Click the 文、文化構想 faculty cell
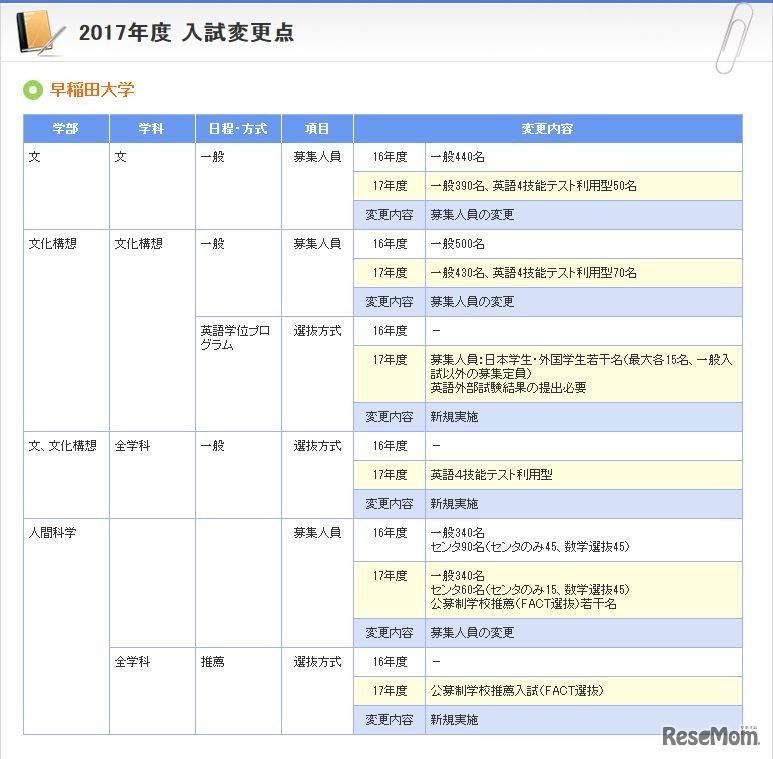The height and width of the screenshot is (759, 773). 66,475
